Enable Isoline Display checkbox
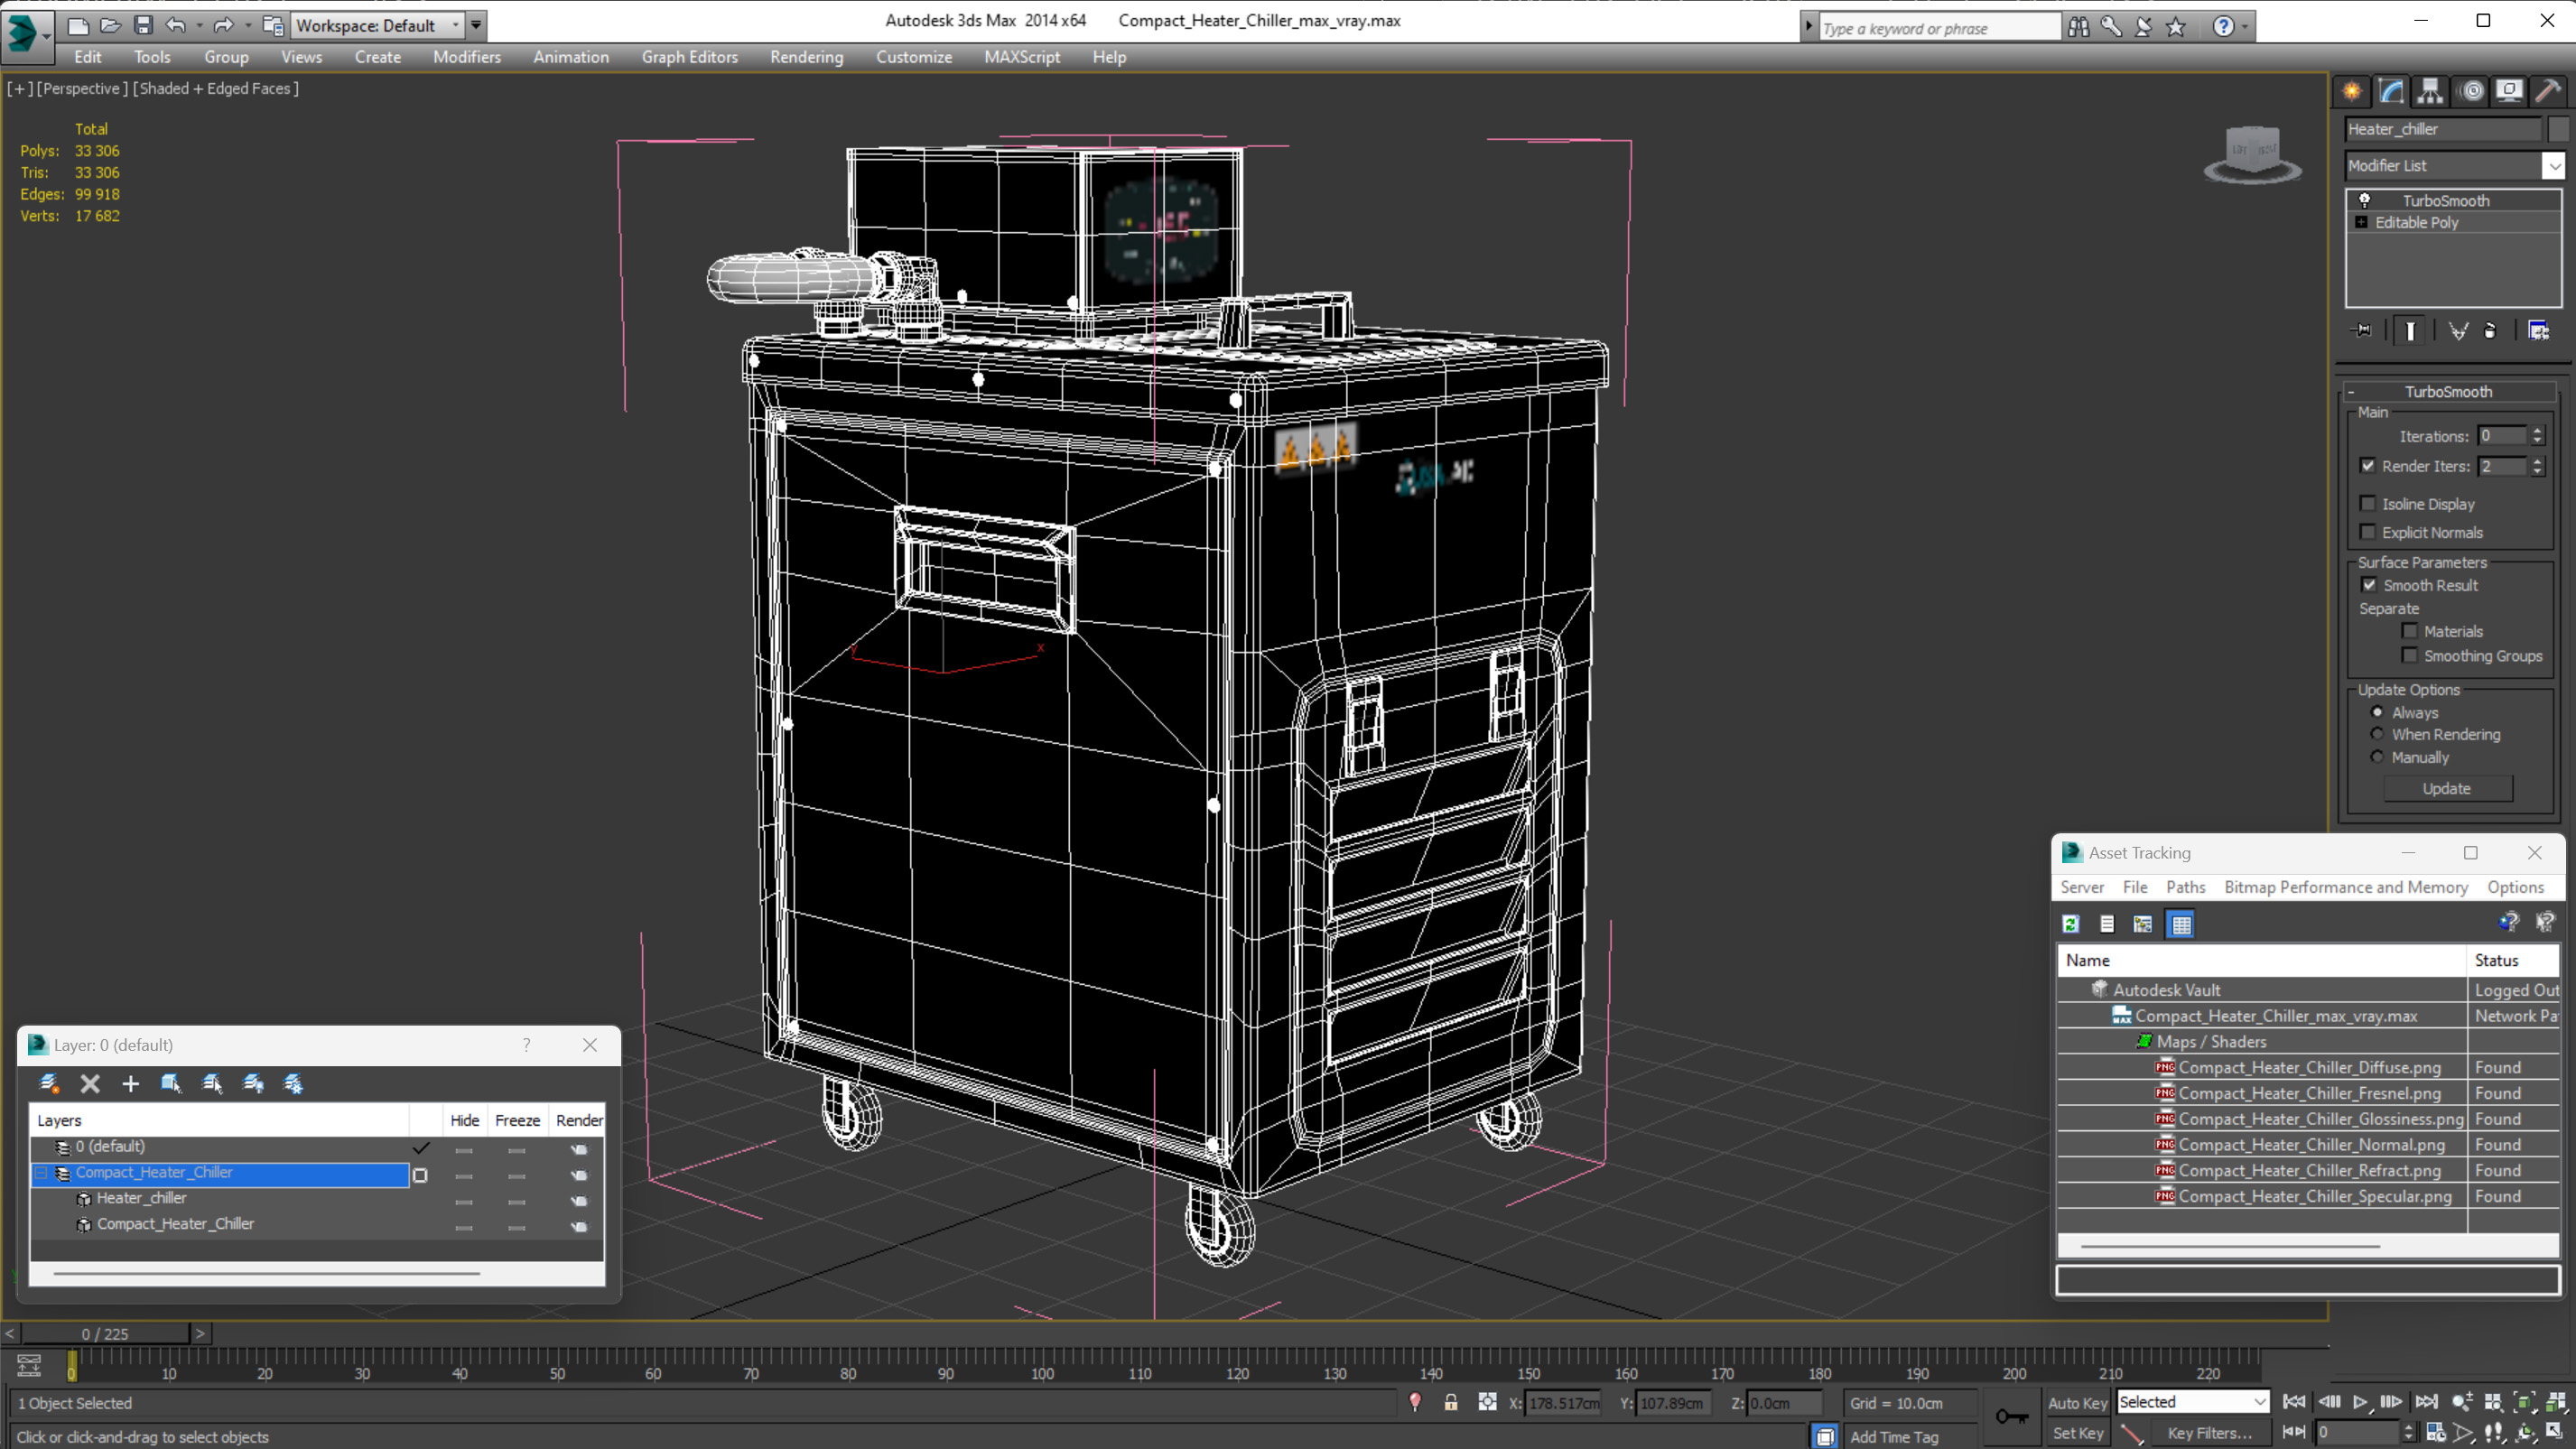The width and height of the screenshot is (2576, 1449). [x=2368, y=504]
